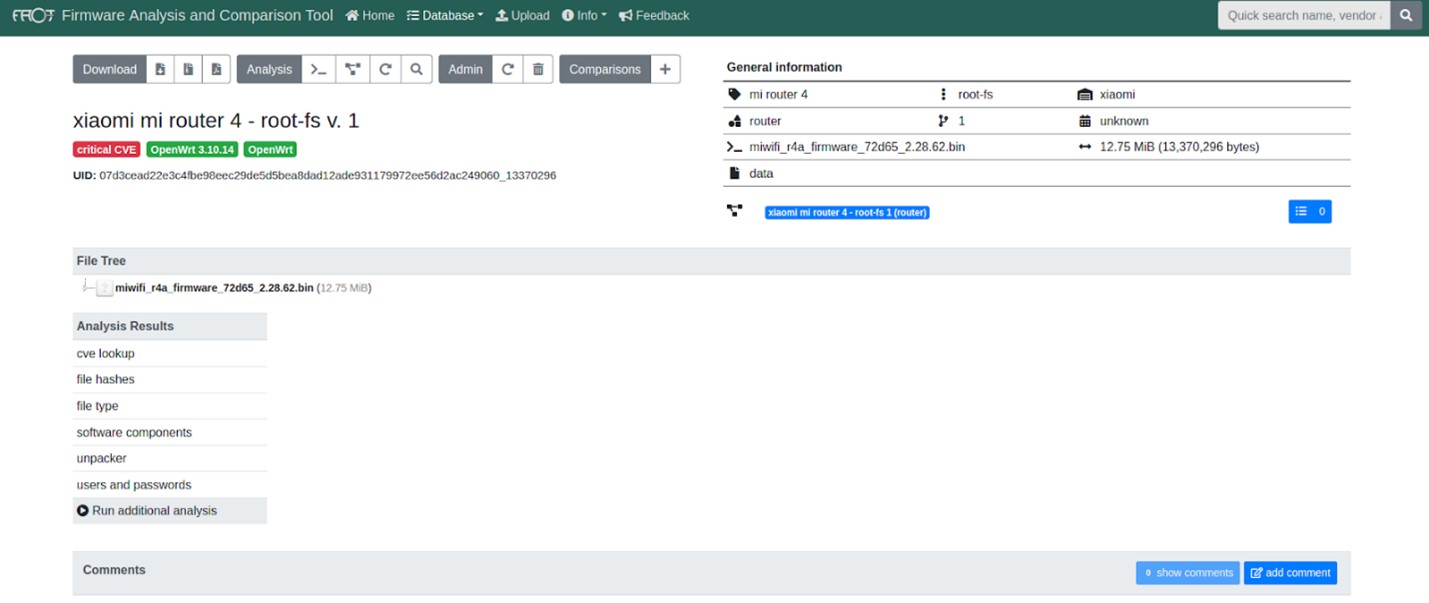Click the file icon of miwifi firmware in File Tree
1429x603 pixels.
(104, 288)
